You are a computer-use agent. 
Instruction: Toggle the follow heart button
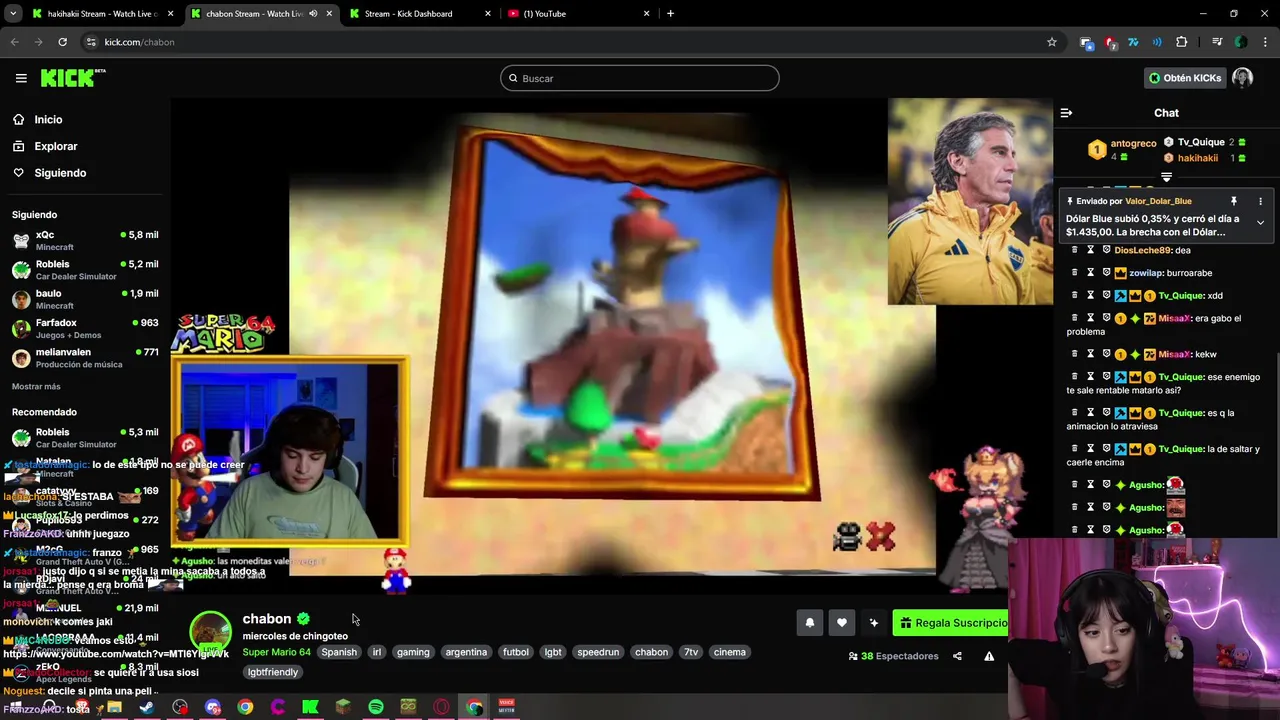tap(842, 623)
